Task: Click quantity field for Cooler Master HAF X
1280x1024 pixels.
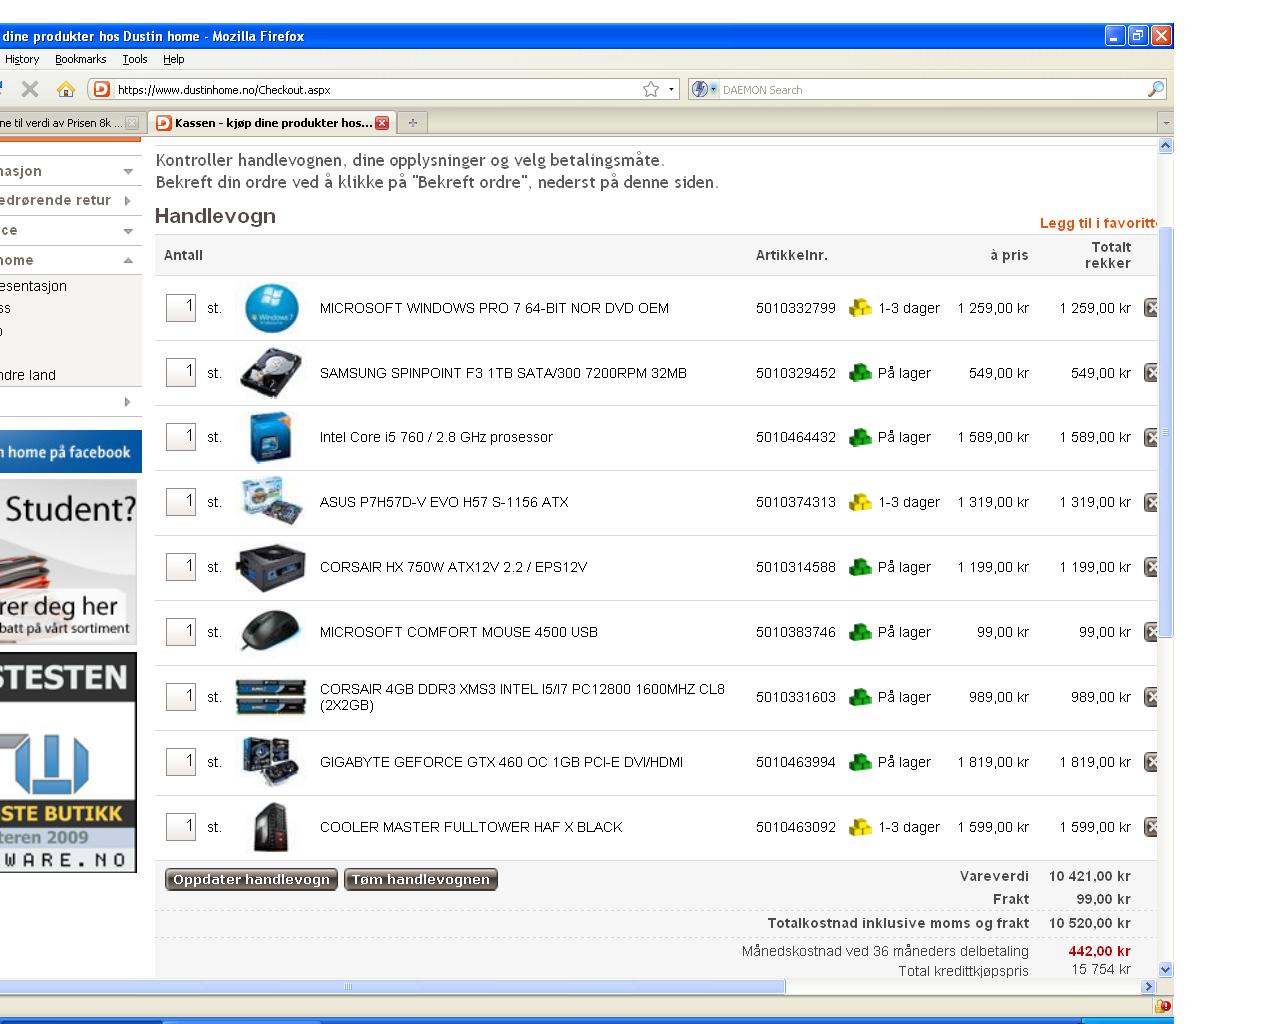Action: tap(181, 826)
